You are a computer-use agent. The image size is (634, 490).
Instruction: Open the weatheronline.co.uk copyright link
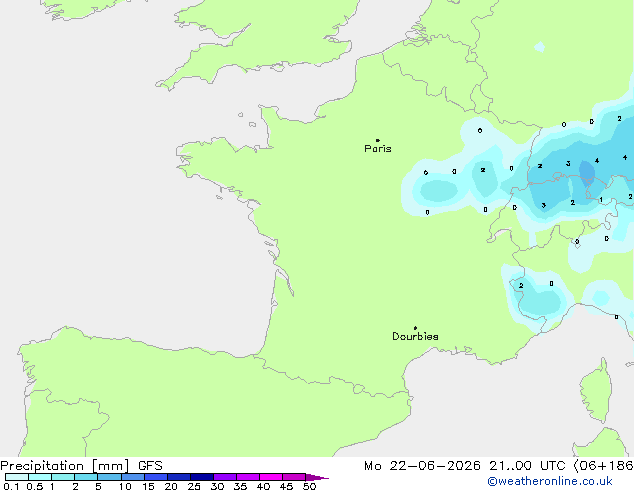coord(550,481)
